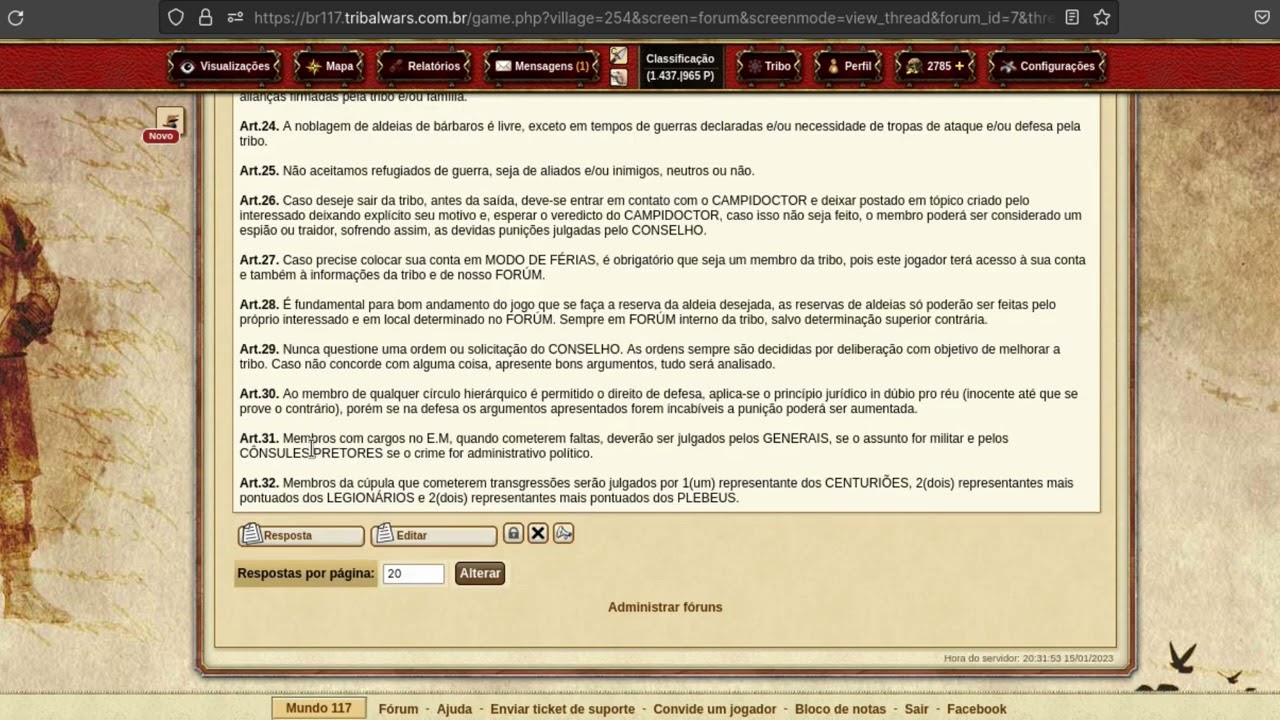Click the Classificação ranking box
The image size is (1280, 720).
tap(680, 67)
